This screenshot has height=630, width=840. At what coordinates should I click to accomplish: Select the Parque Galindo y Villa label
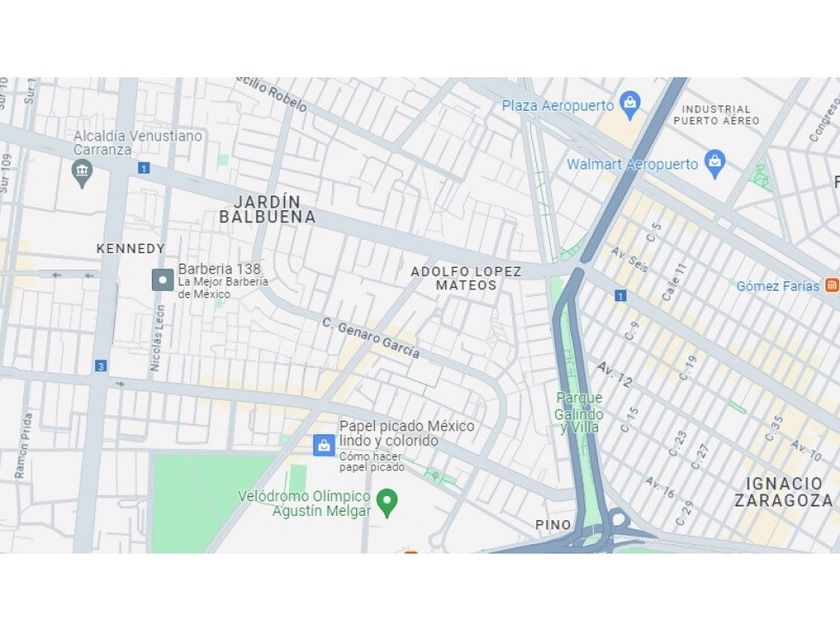pyautogui.click(x=579, y=412)
